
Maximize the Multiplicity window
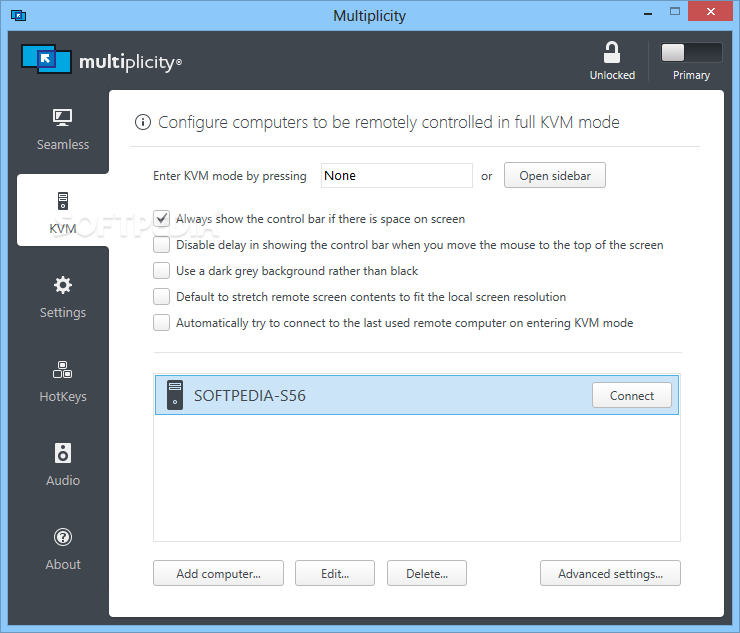coord(675,12)
